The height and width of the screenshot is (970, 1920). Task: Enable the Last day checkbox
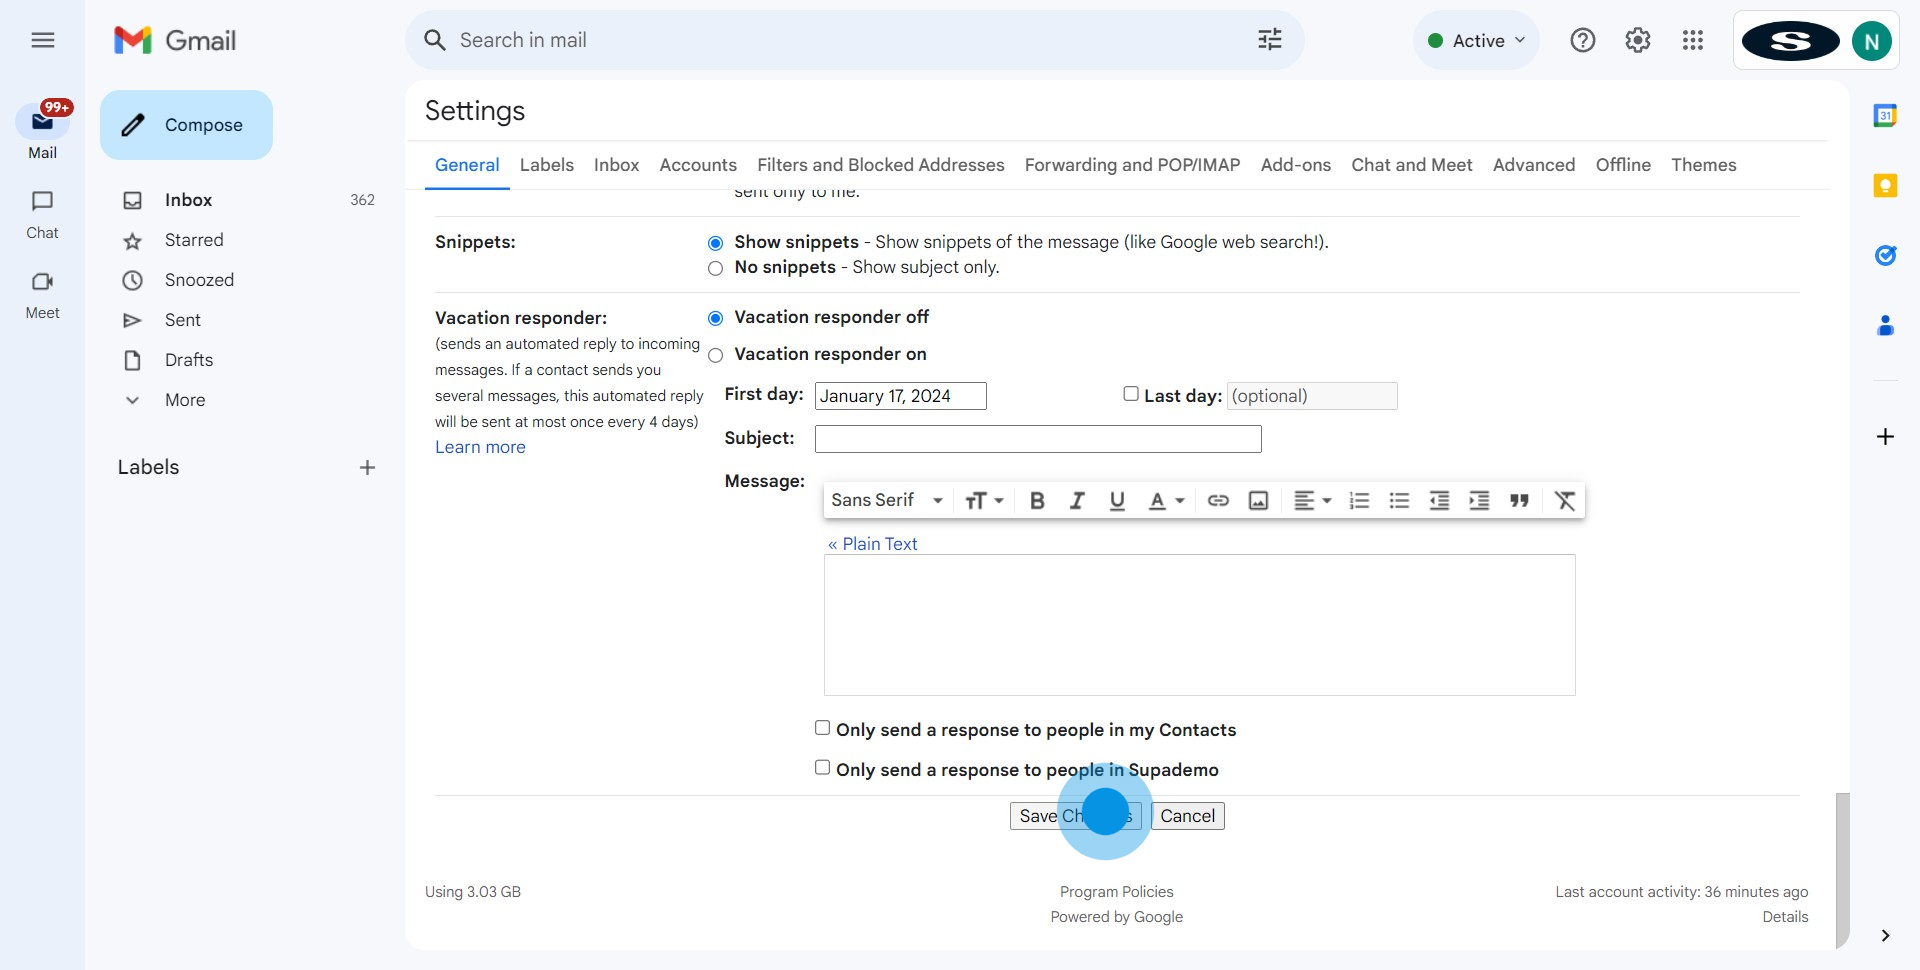tap(1131, 394)
